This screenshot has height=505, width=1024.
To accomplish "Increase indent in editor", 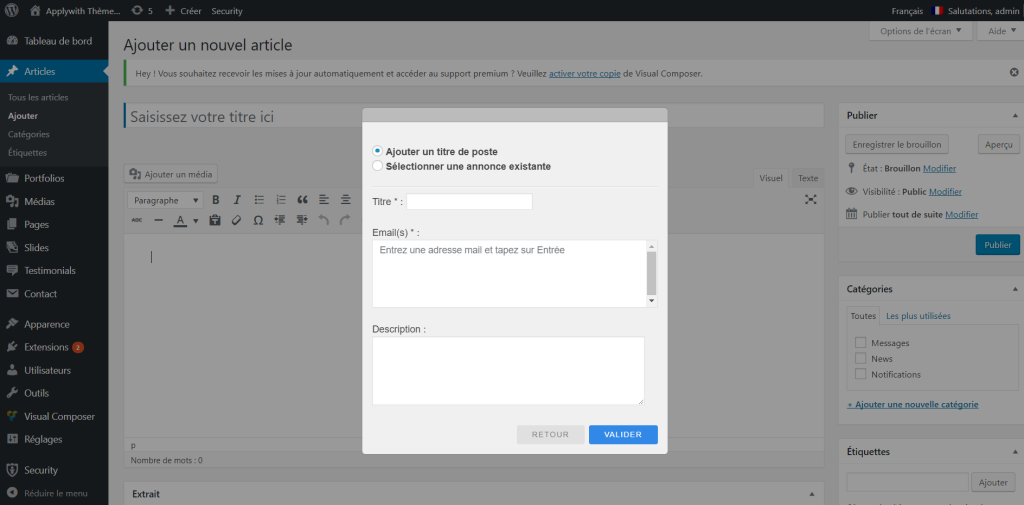I will [x=302, y=220].
